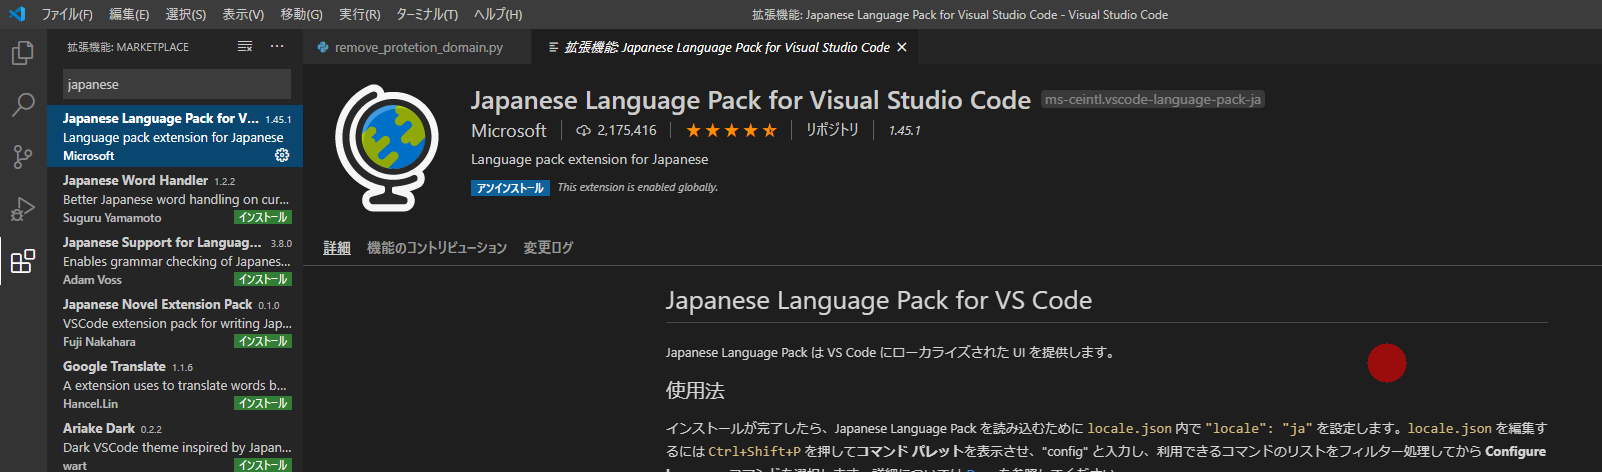The height and width of the screenshot is (472, 1602).
Task: Open the ターミナル(T) menu
Action: point(427,14)
